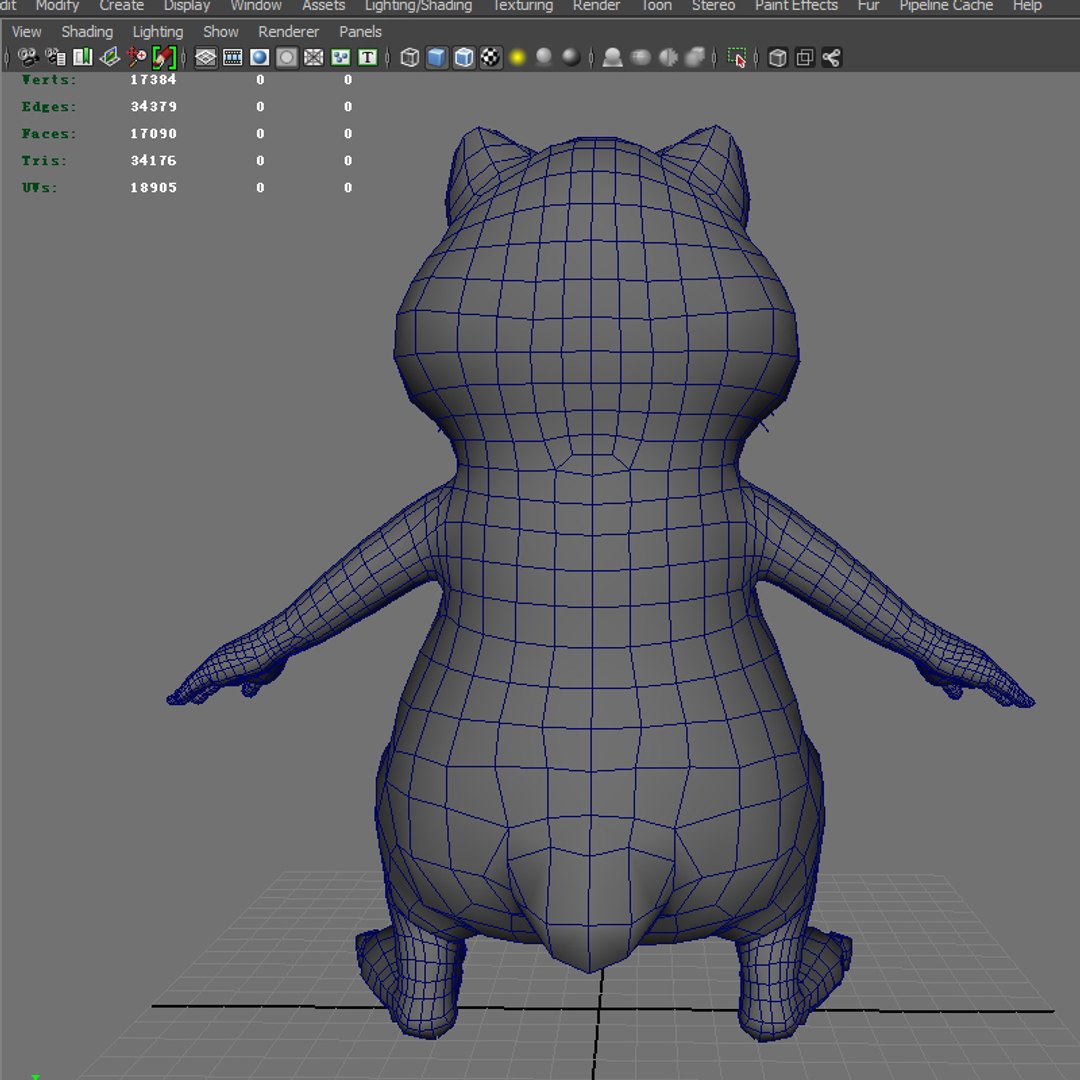This screenshot has width=1080, height=1080.
Task: Open the Texturing menu
Action: point(522,6)
